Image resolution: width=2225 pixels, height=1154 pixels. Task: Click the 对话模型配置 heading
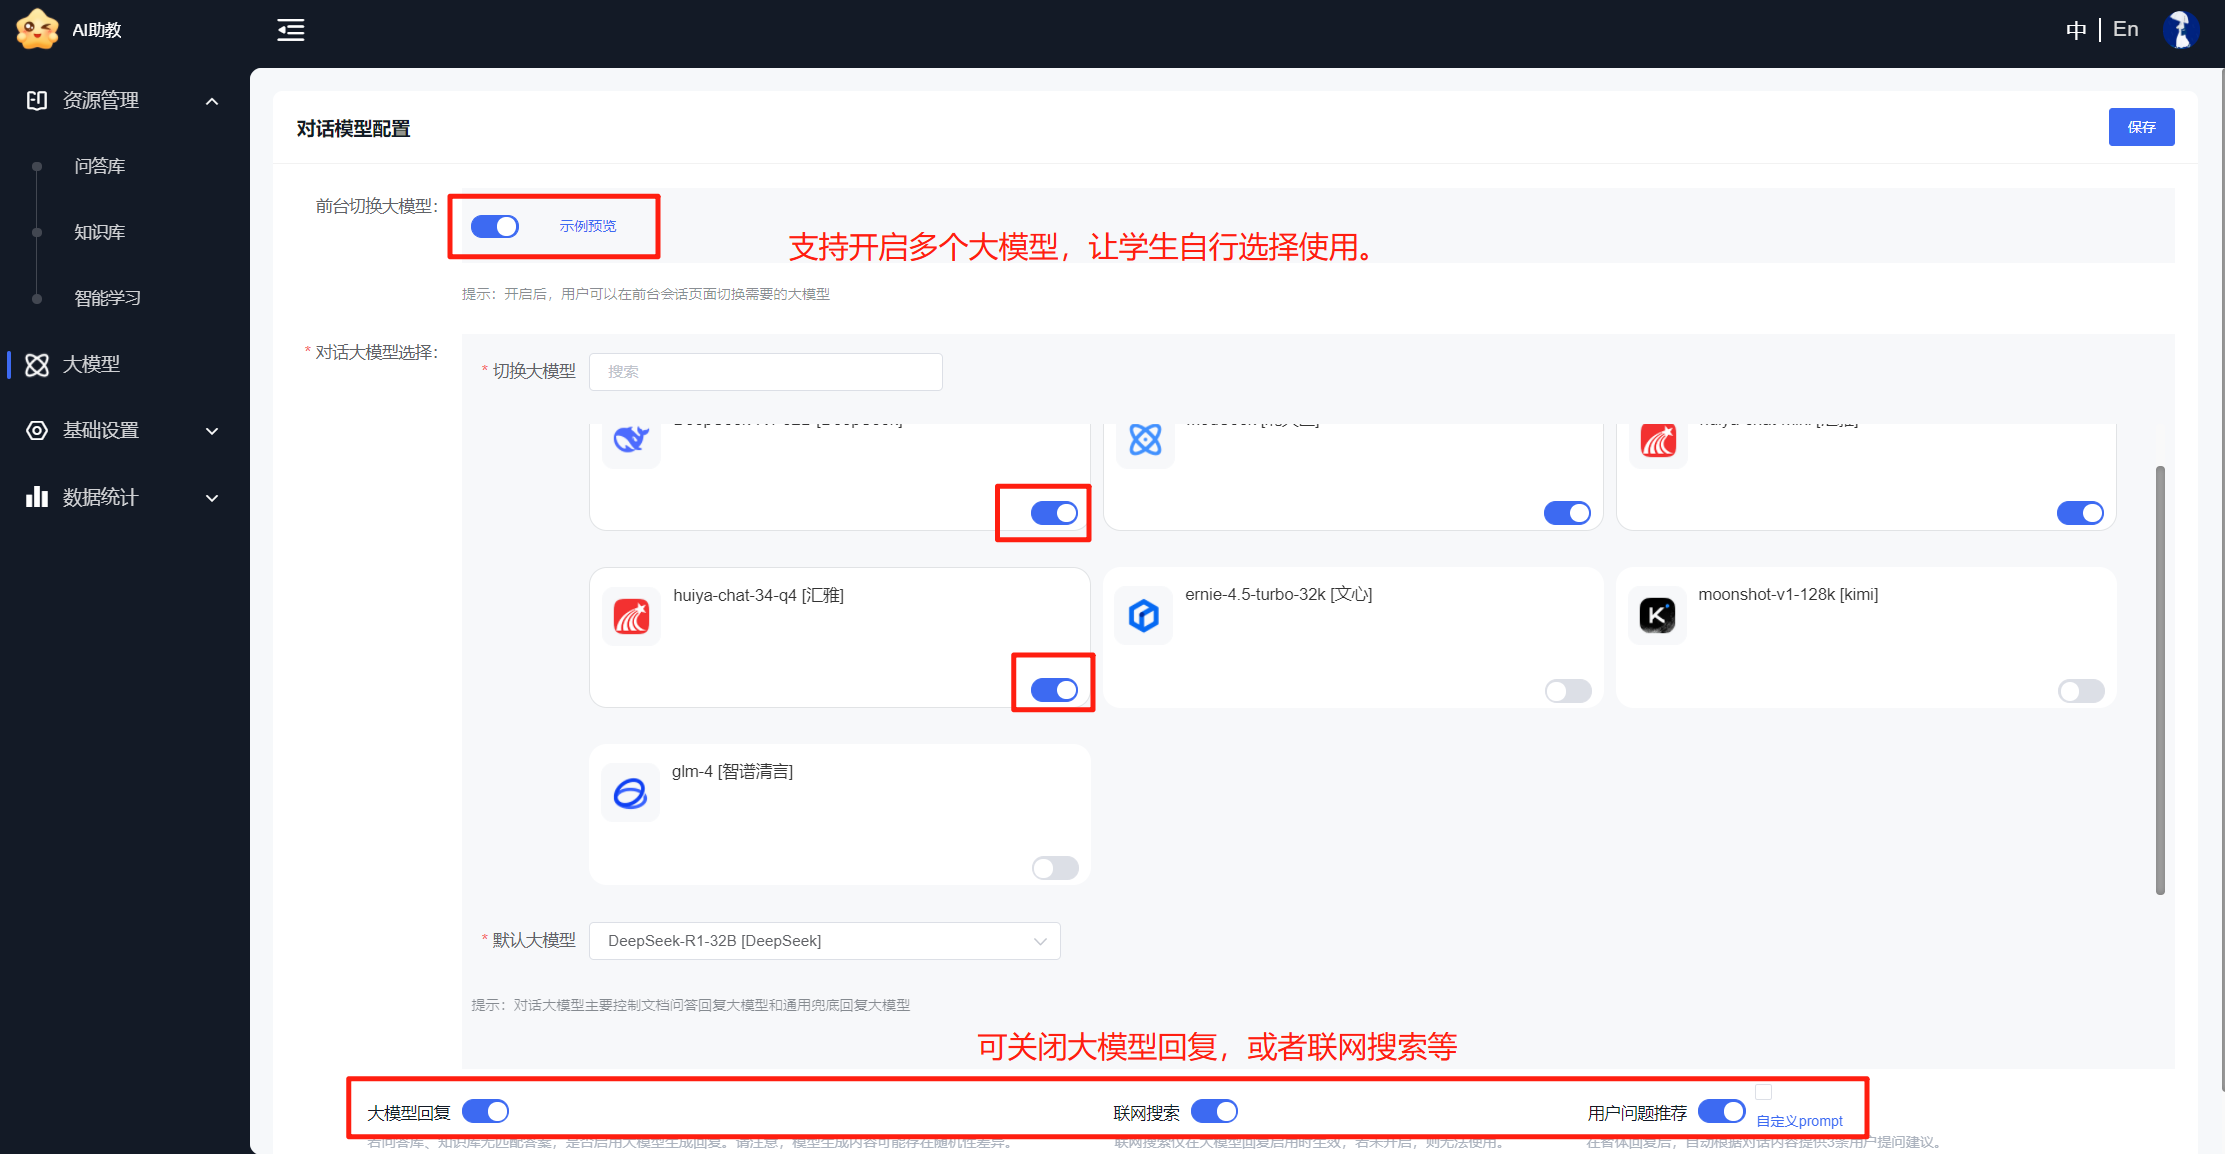353,129
